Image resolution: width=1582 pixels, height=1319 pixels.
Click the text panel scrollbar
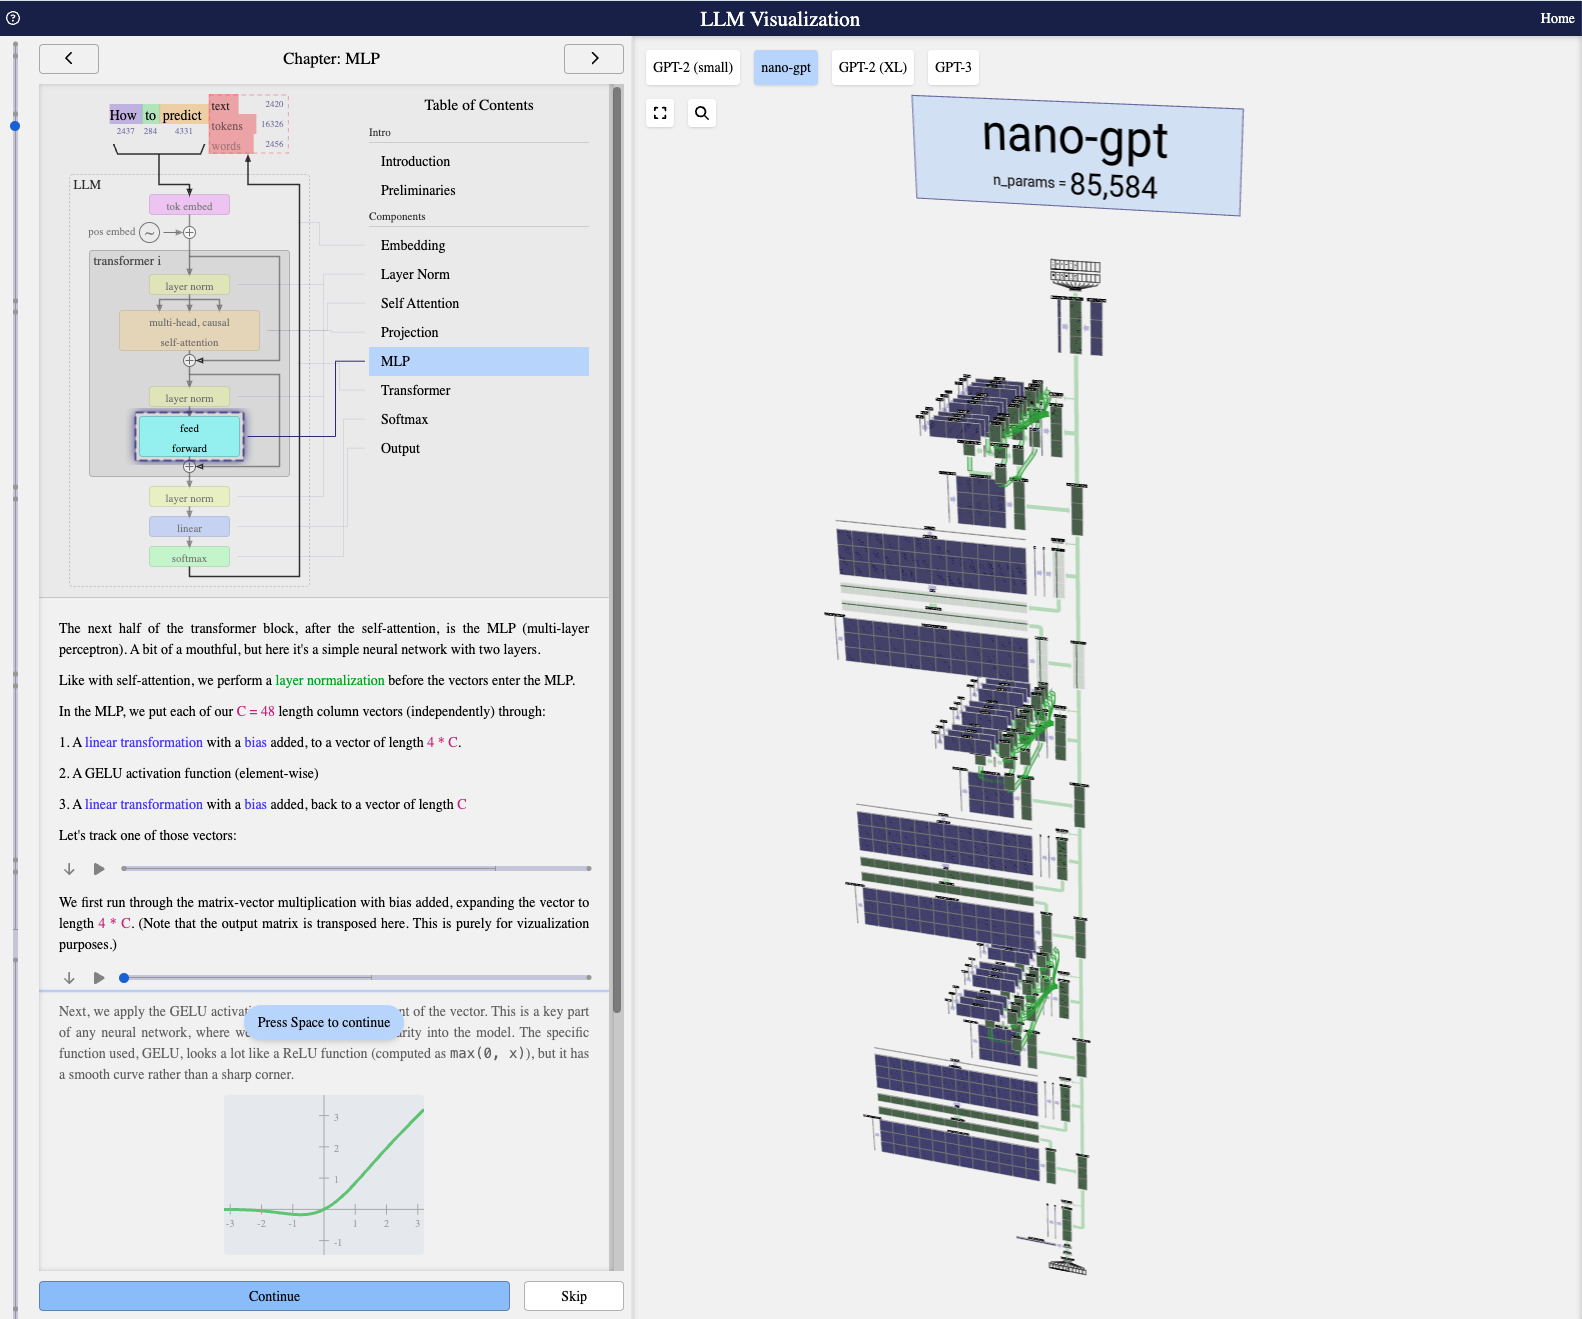(617, 550)
